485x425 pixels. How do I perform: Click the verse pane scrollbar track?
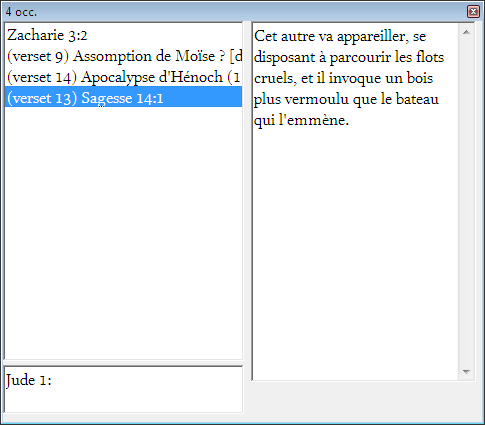[466, 202]
